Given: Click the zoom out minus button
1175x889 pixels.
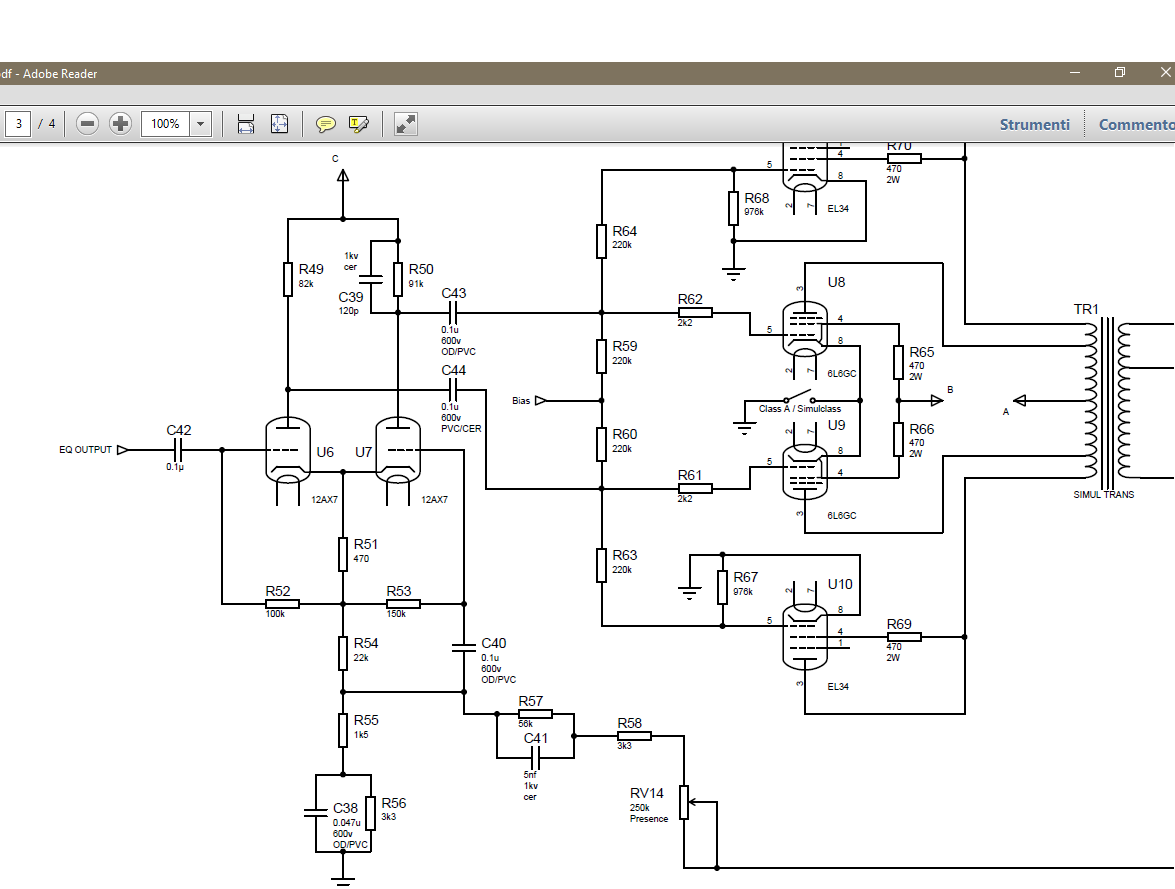Looking at the screenshot, I should coord(87,124).
